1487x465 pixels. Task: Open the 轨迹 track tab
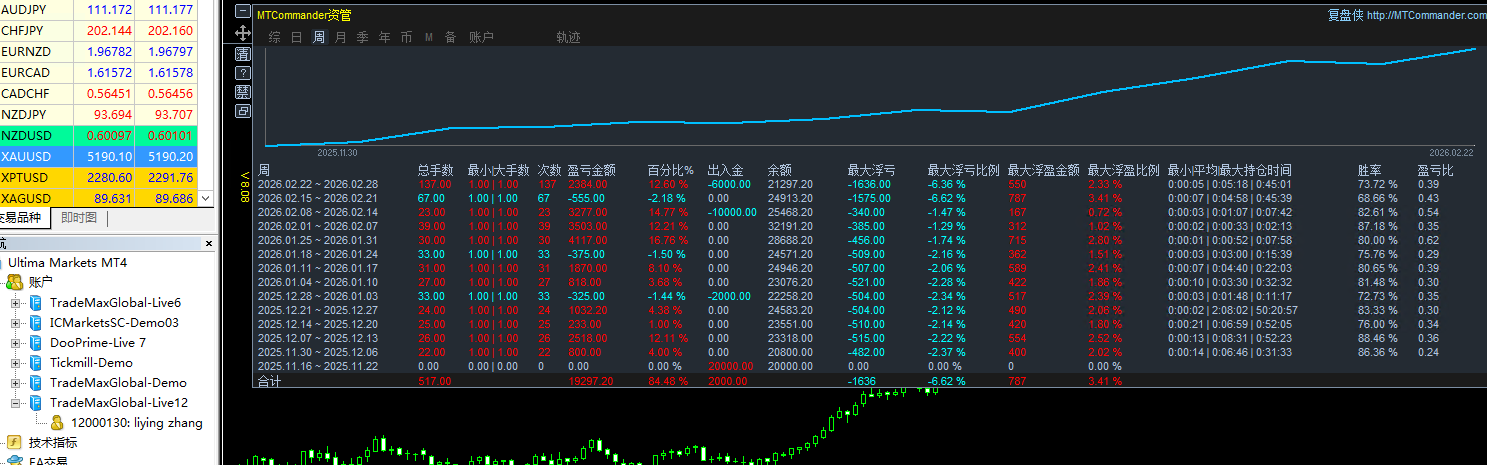click(x=568, y=37)
